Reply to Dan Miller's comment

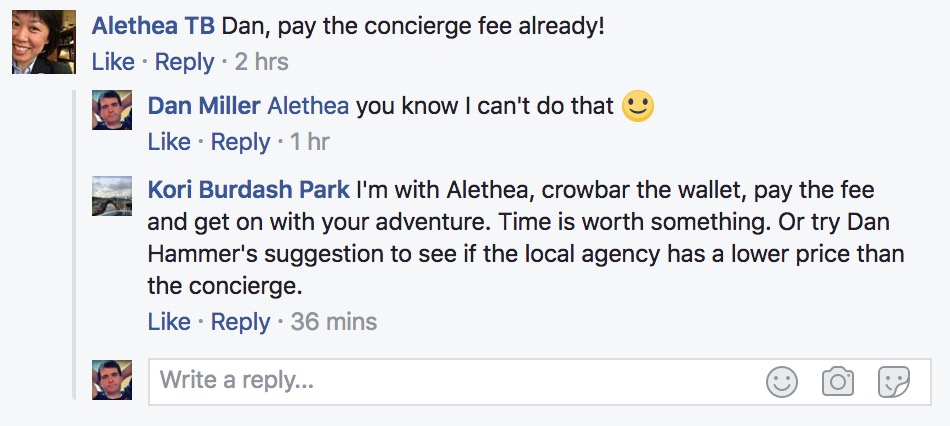[x=241, y=142]
